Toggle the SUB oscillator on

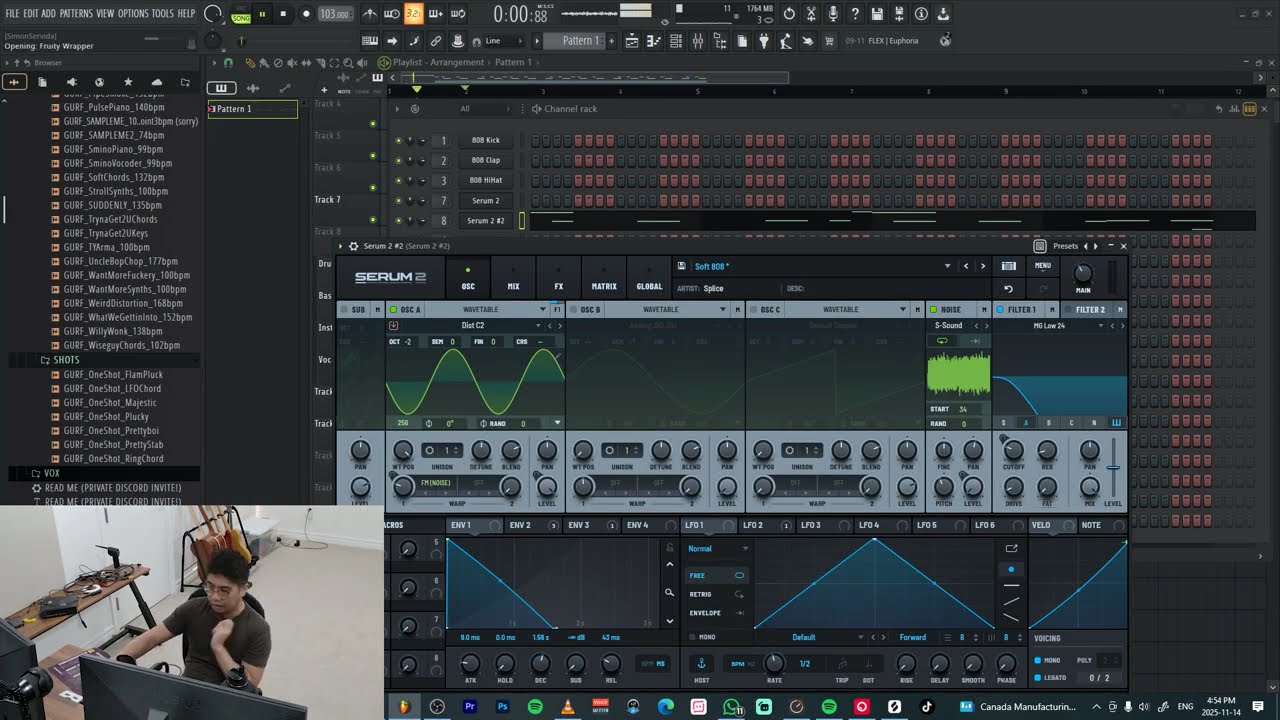point(344,310)
